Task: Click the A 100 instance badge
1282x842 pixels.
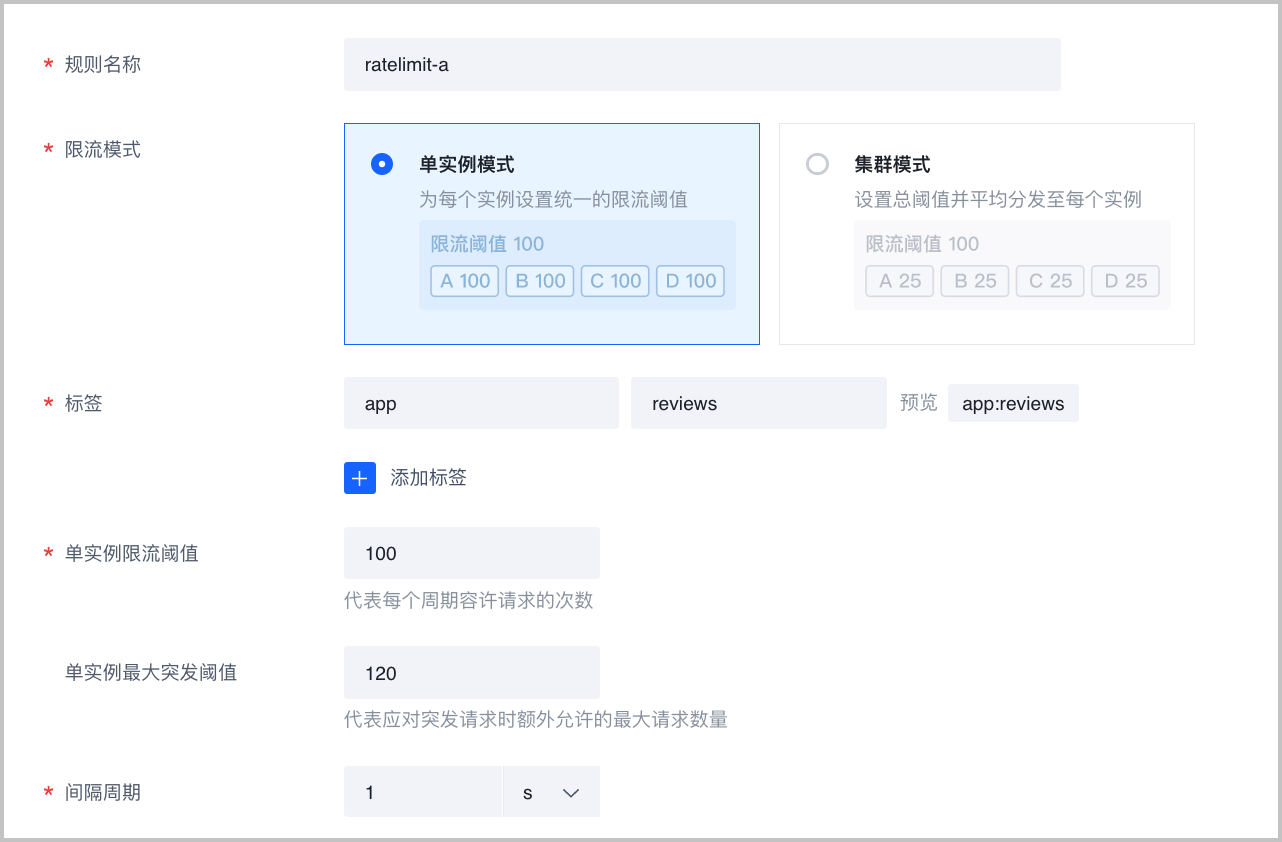Action: [x=465, y=281]
